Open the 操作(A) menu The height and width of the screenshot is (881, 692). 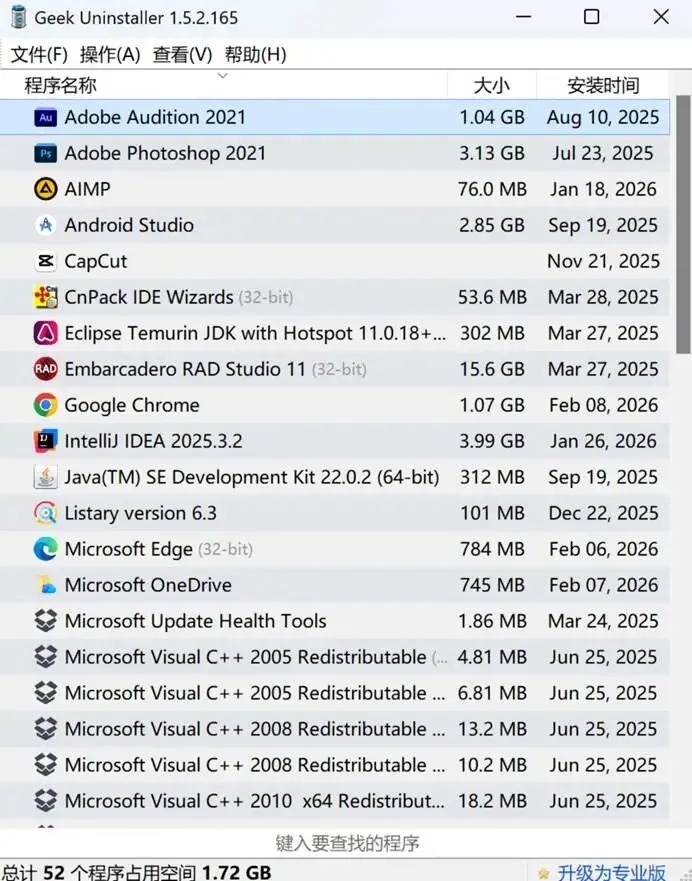(110, 55)
